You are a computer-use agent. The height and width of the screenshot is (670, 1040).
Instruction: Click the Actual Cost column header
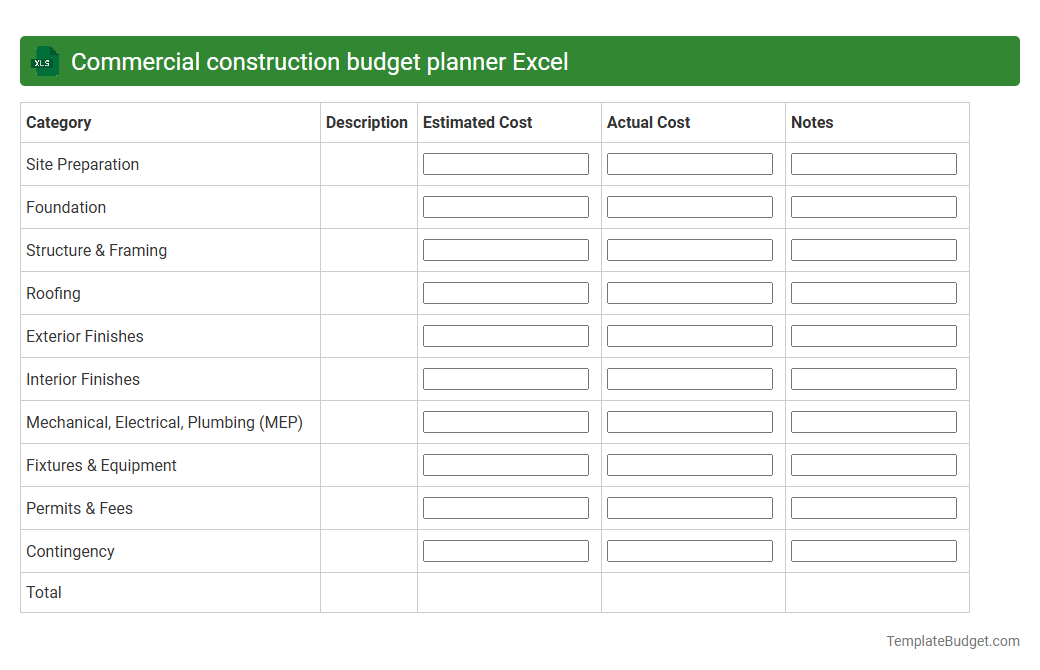point(648,122)
